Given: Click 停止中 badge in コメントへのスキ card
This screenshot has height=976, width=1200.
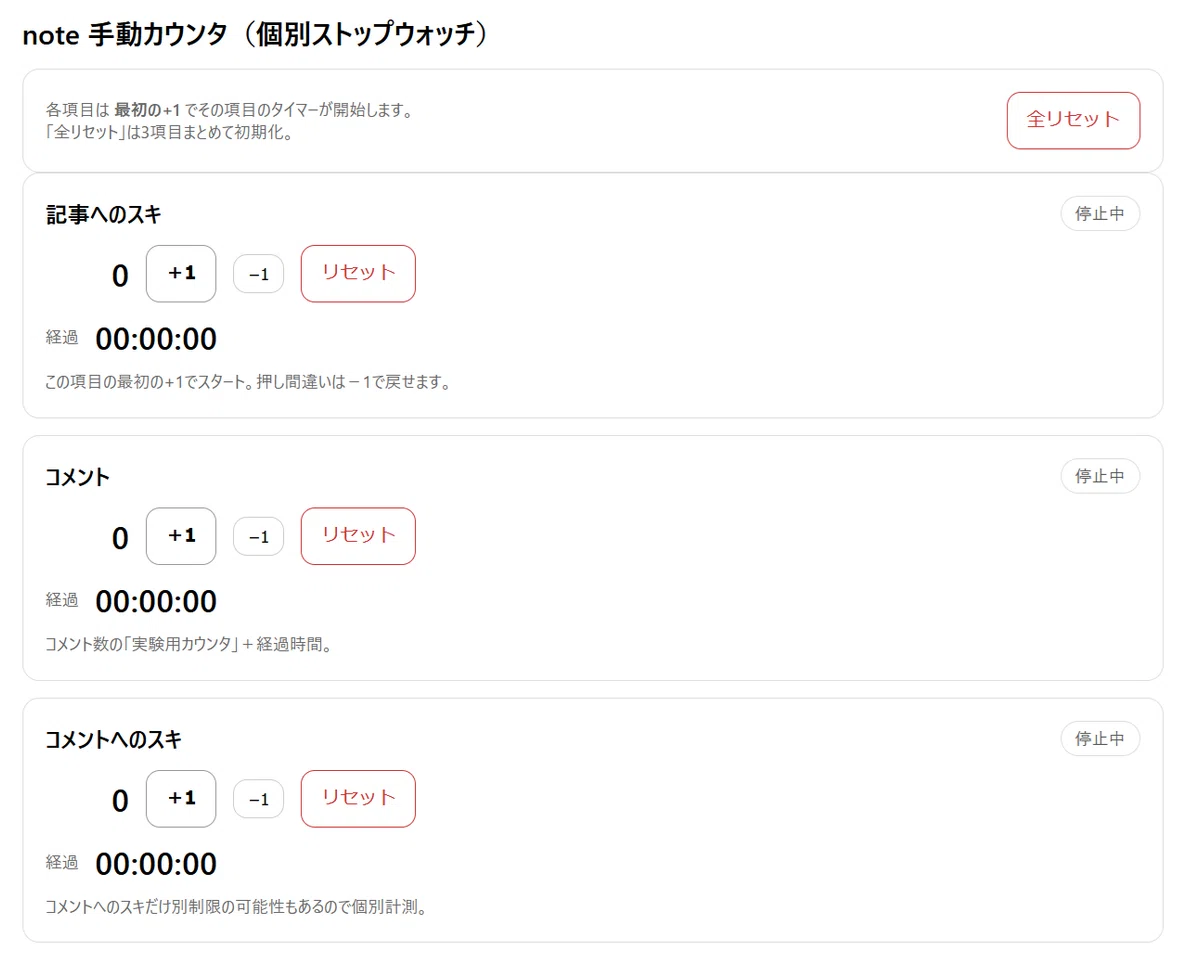Looking at the screenshot, I should 1100,738.
